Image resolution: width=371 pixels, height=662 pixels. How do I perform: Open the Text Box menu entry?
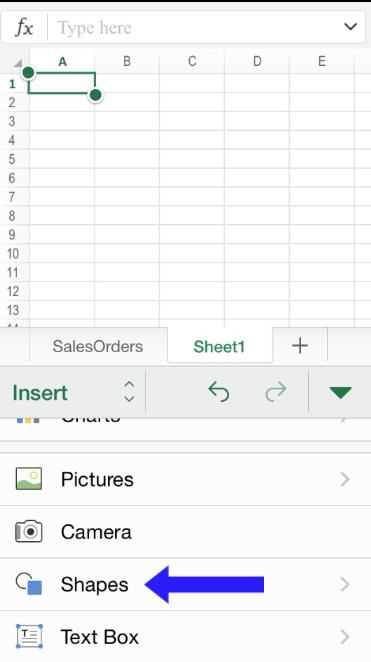185,636
